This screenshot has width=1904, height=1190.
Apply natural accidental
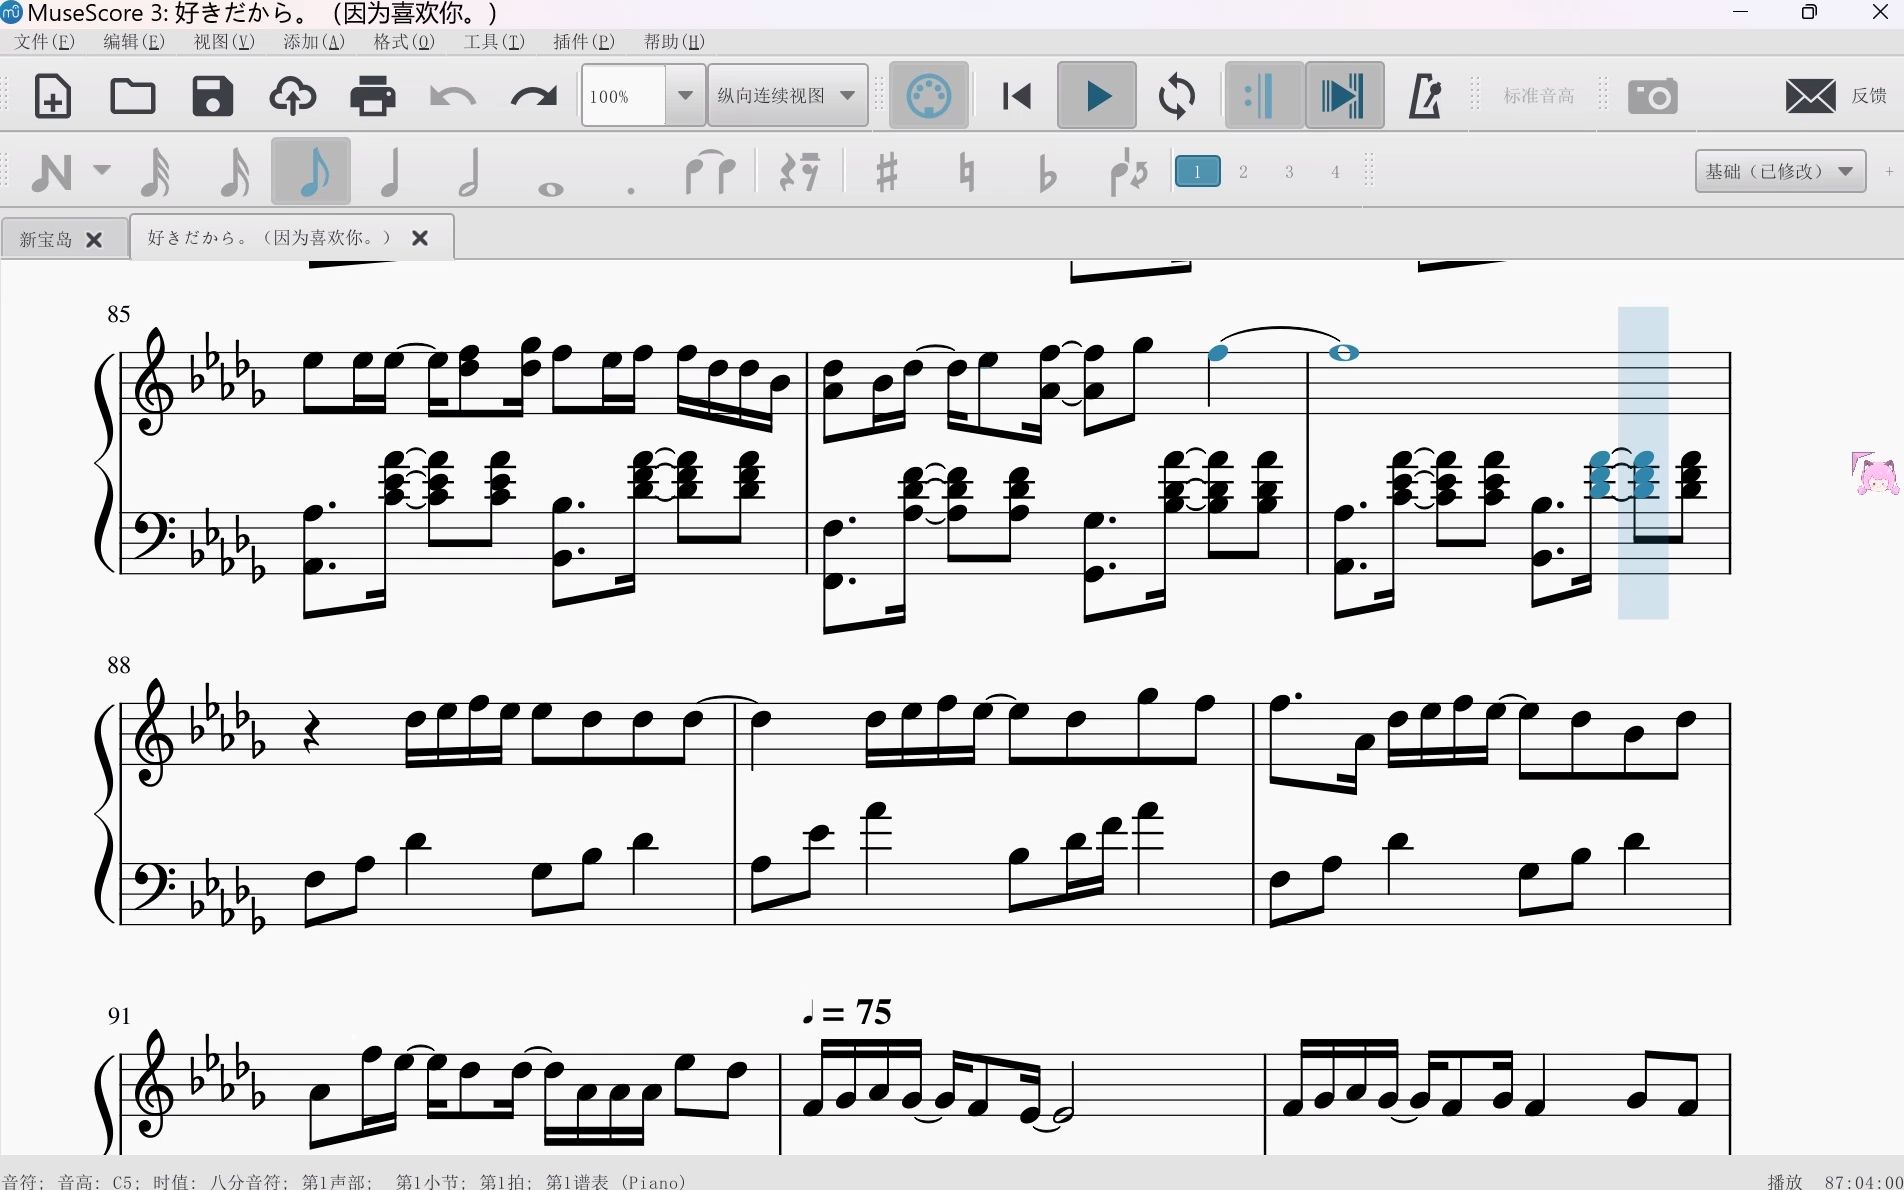coord(966,171)
